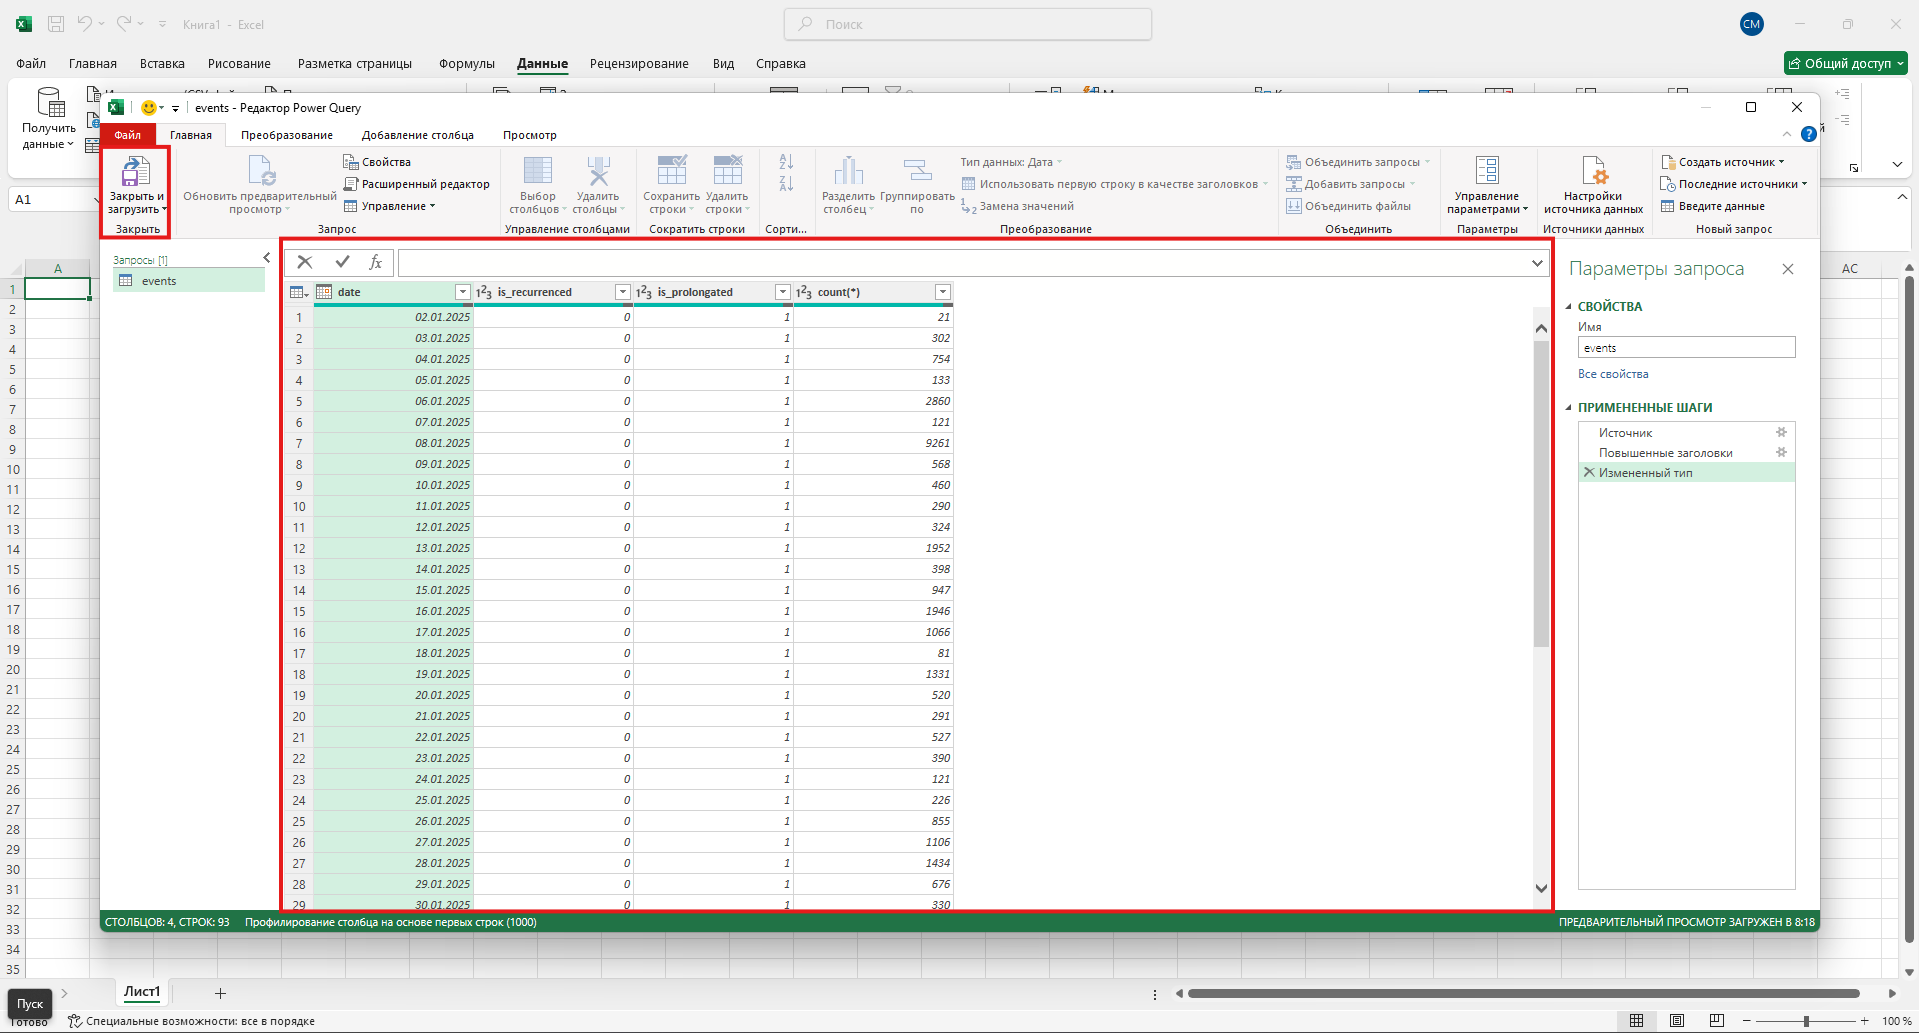Viewport: 1919px width, 1033px height.
Task: Click Remove rows (Удалить строки) icon
Action: (727, 171)
